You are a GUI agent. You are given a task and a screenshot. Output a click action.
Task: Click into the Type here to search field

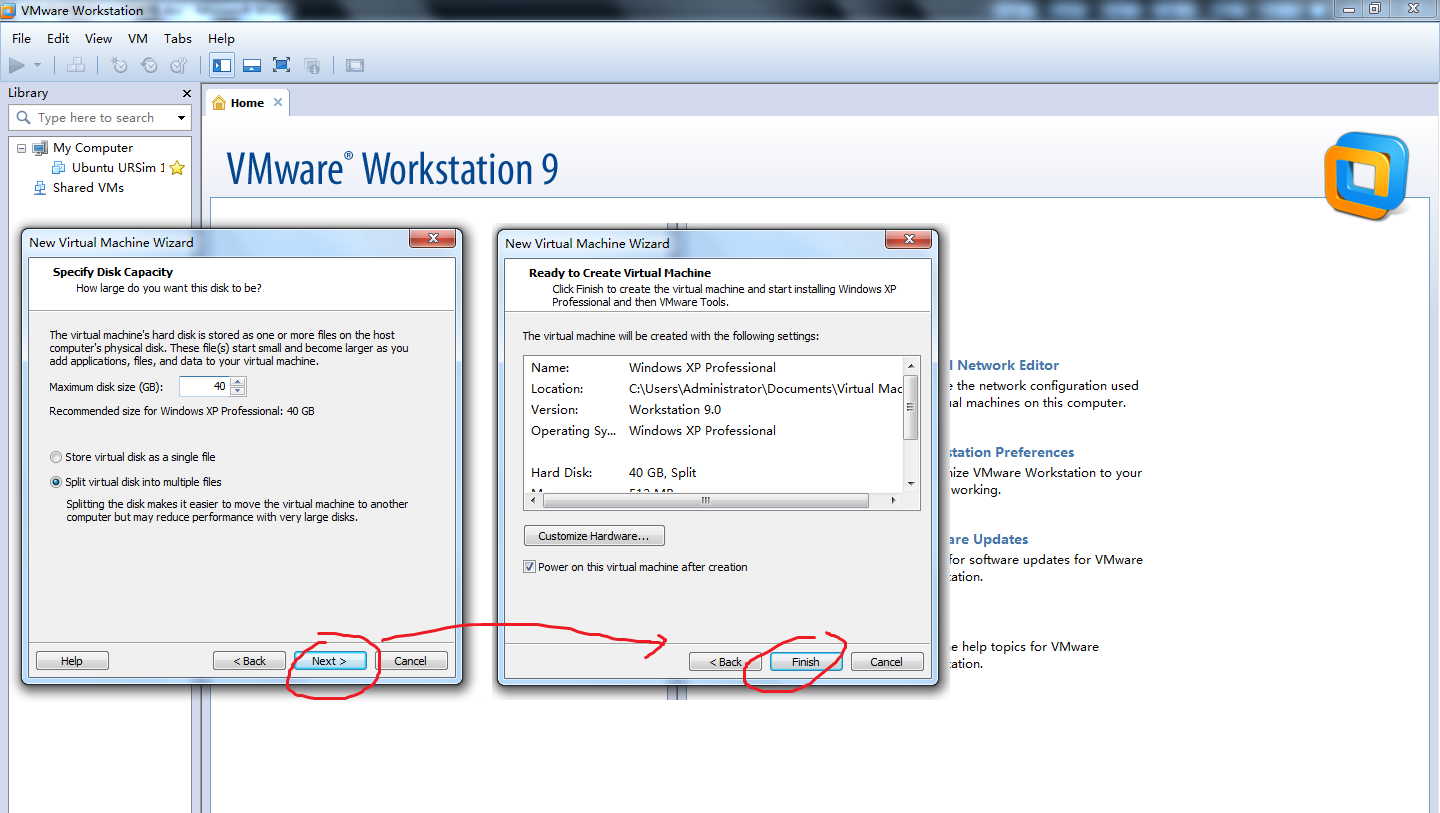tap(96, 118)
